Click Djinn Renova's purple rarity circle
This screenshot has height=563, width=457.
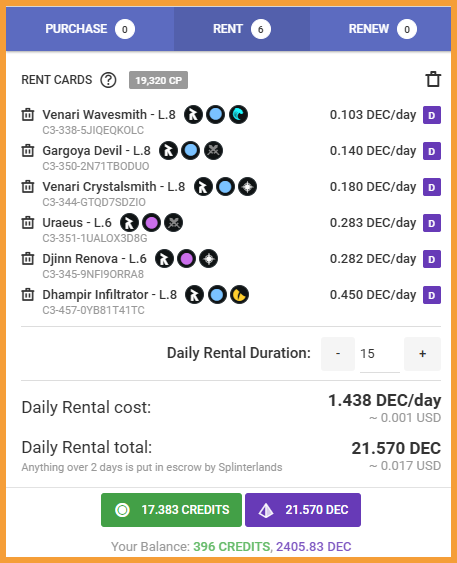point(186,259)
